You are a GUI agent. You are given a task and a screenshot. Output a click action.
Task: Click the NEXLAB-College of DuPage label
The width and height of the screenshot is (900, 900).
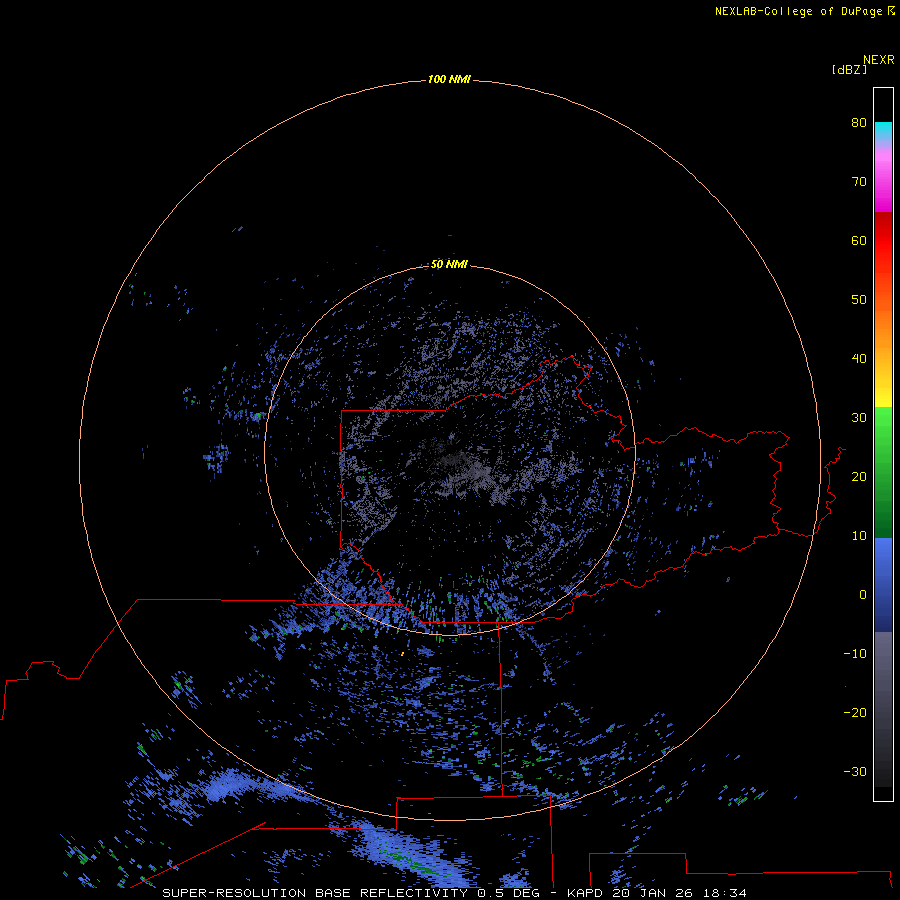(798, 11)
